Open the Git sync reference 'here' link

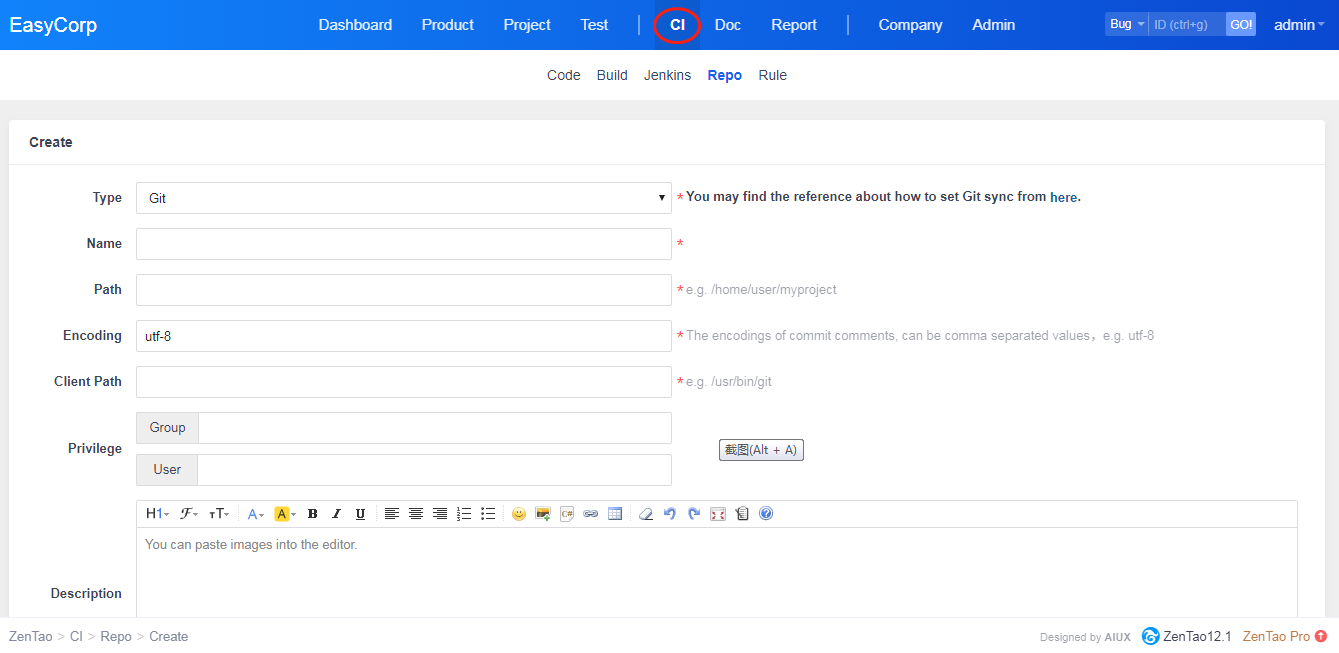pyautogui.click(x=1063, y=198)
